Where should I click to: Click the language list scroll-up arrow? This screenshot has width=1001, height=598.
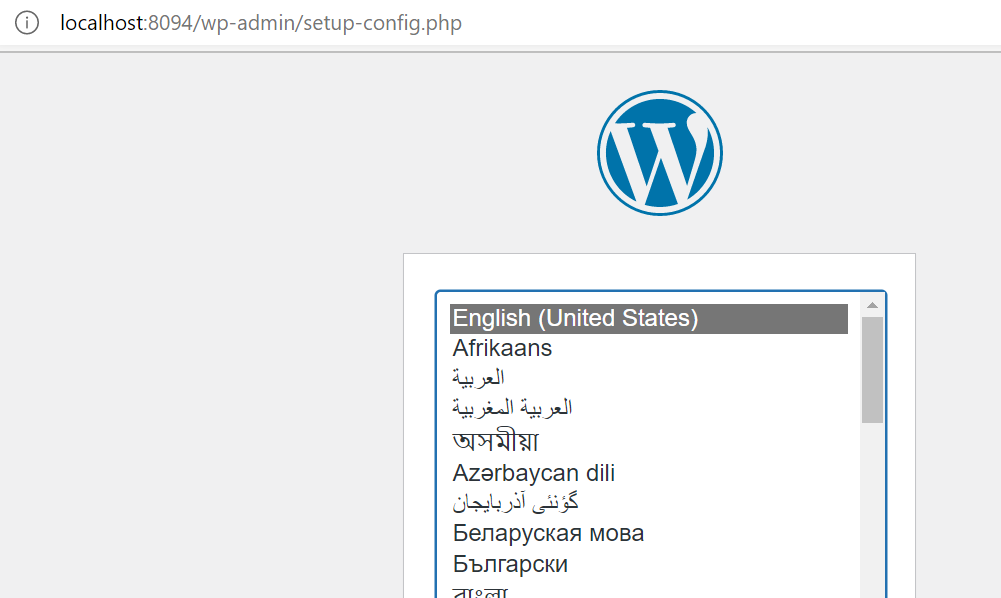point(872,306)
